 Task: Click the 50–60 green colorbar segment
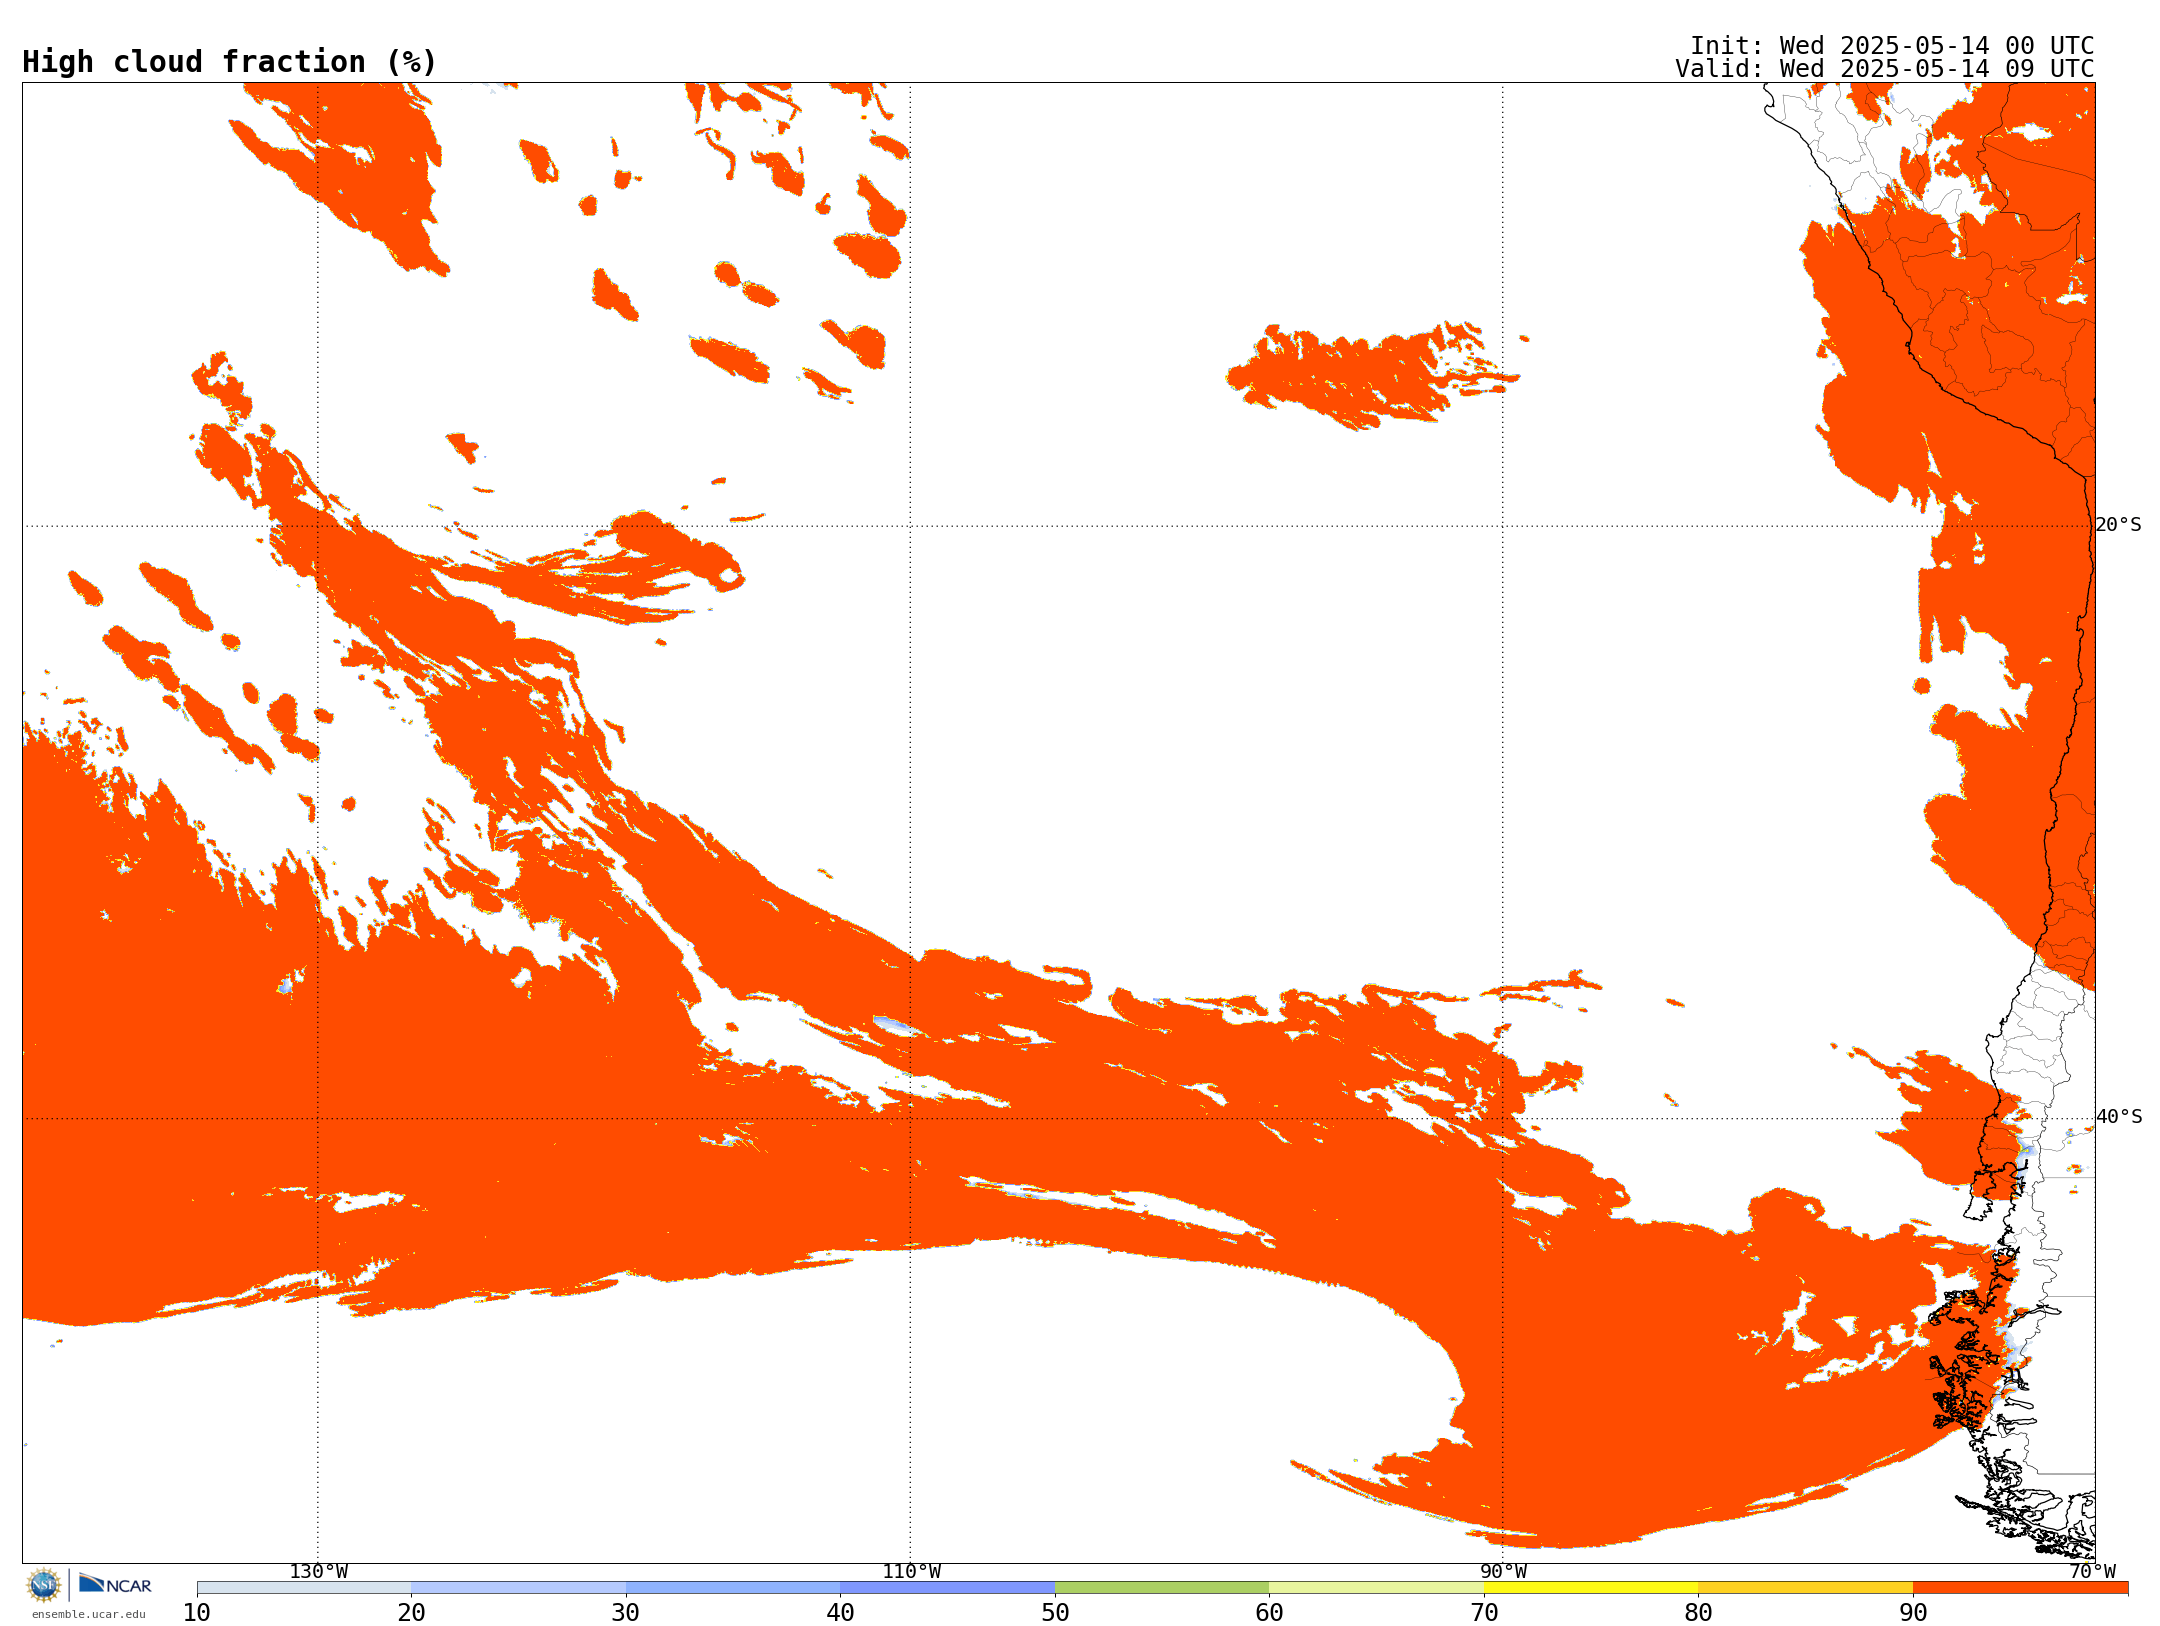(1162, 1588)
